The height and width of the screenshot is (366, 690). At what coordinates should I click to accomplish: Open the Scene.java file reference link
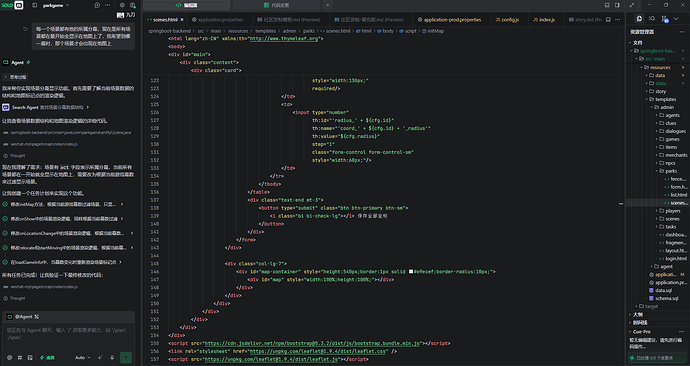67,132
